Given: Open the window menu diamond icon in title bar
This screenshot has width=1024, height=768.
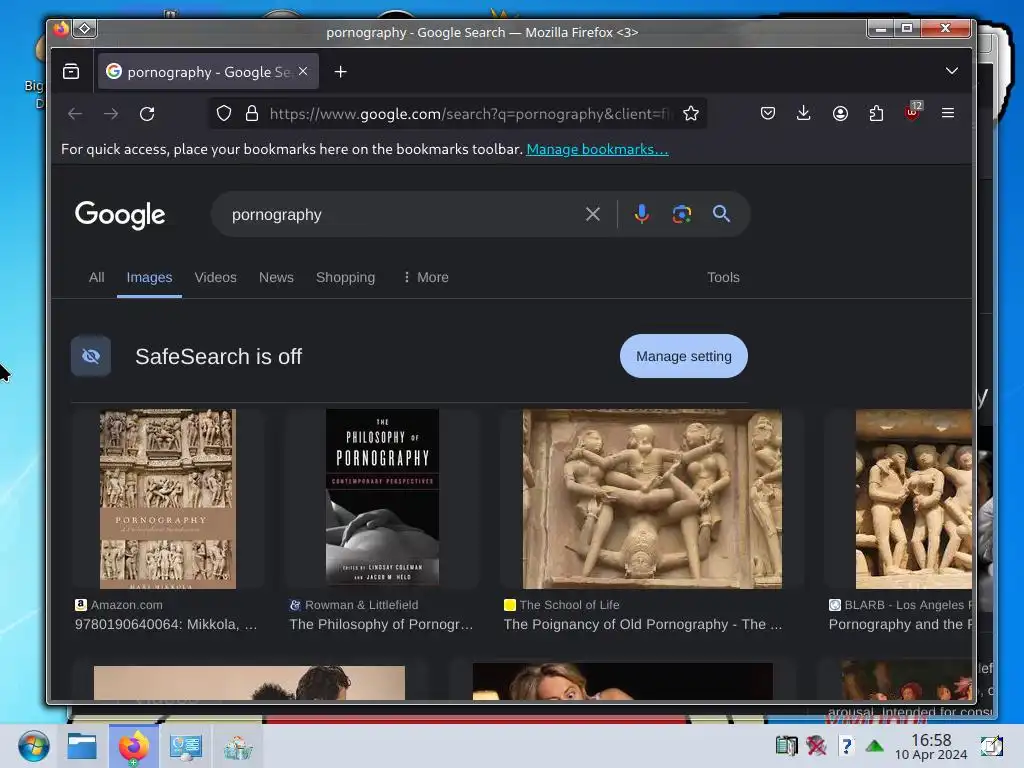Looking at the screenshot, I should (85, 28).
